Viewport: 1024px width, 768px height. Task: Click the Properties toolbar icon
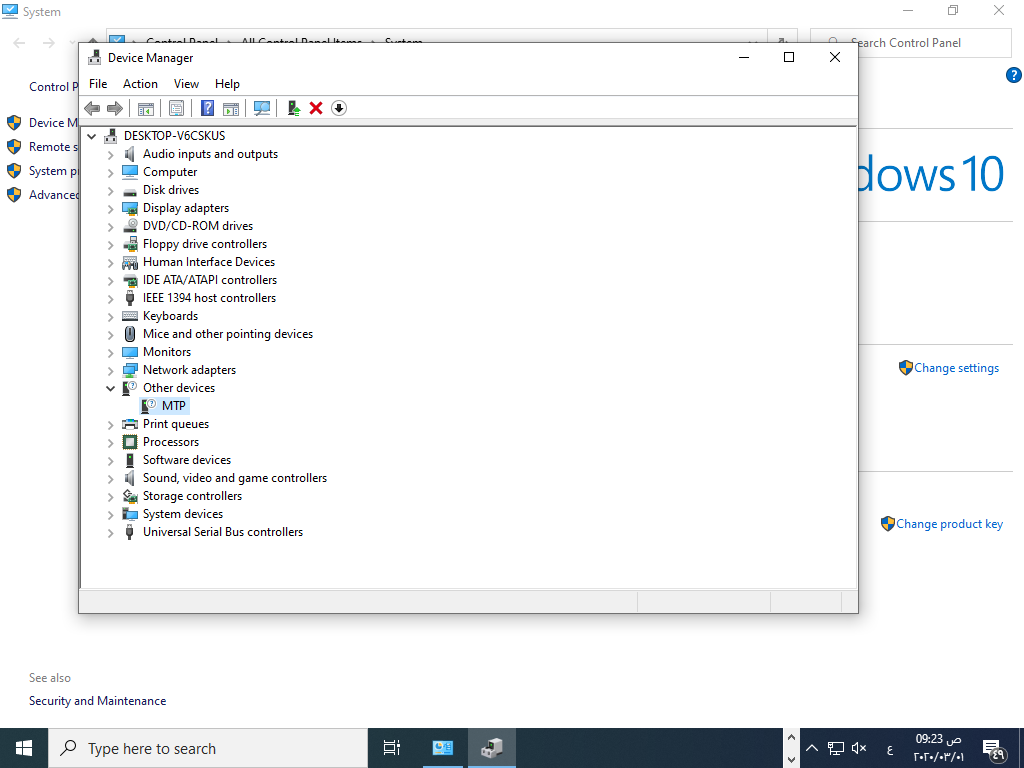pos(176,108)
